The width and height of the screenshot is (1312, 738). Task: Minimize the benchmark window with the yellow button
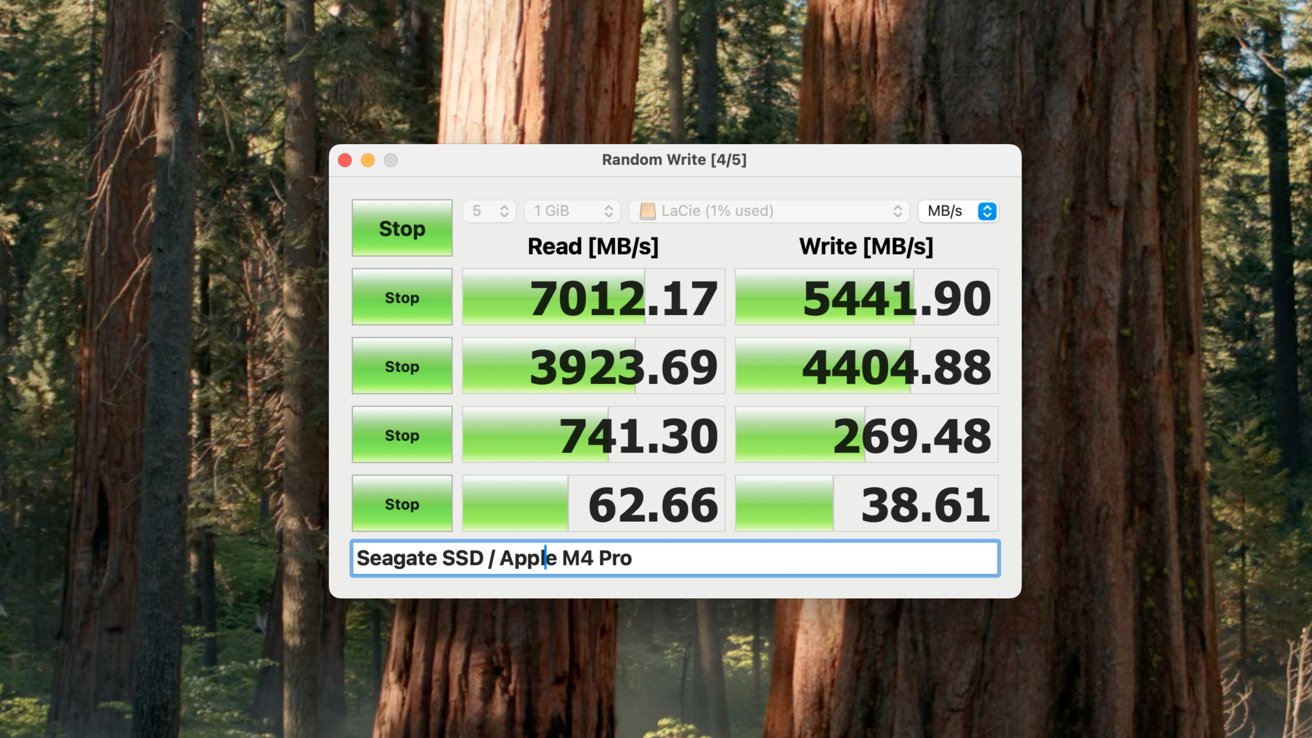(x=368, y=160)
